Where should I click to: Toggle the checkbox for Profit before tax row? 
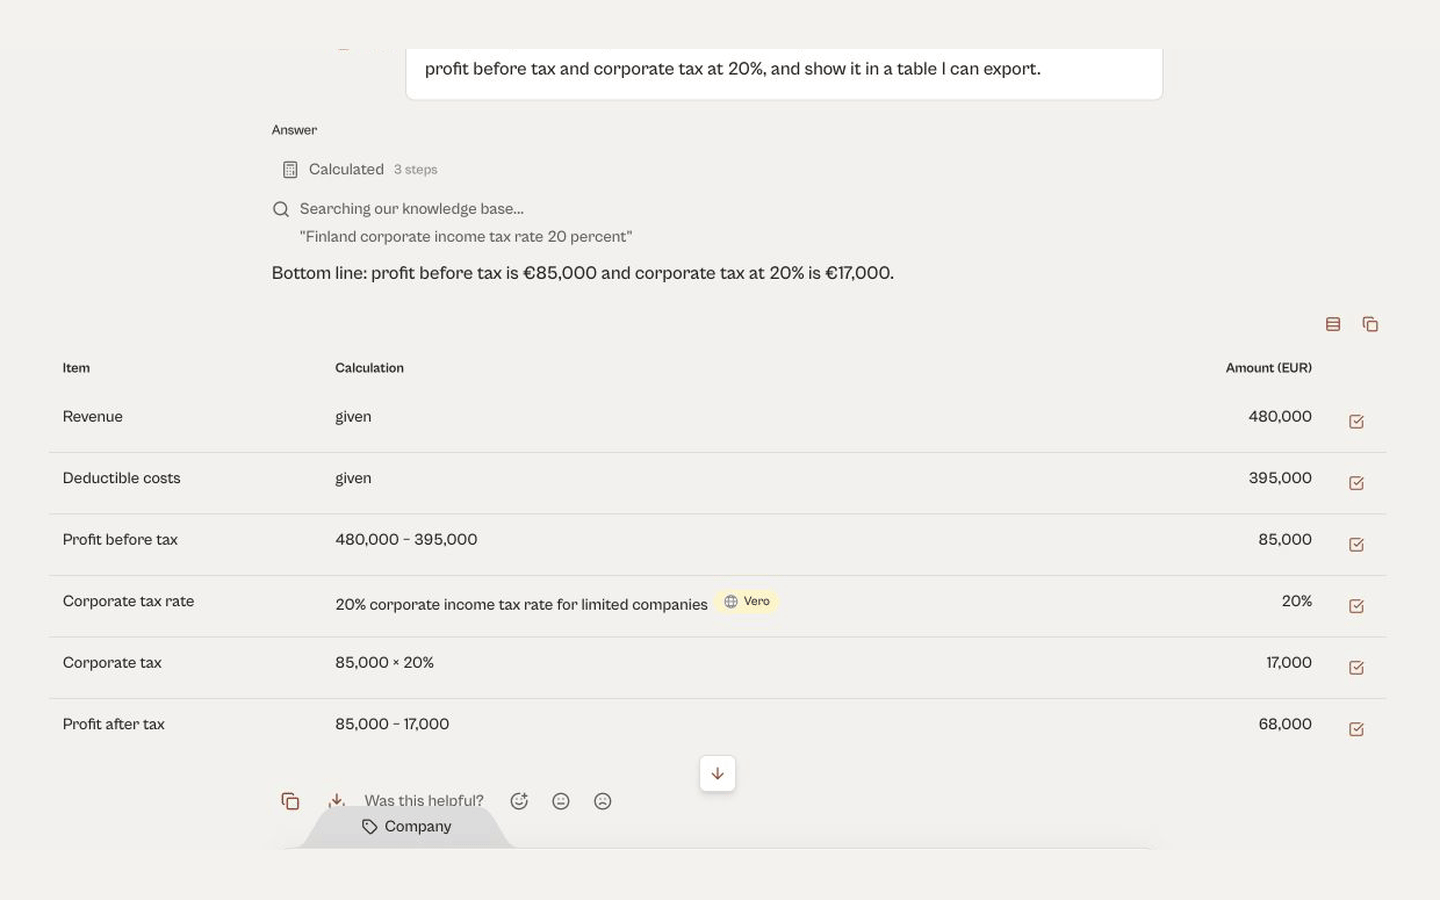pyautogui.click(x=1356, y=545)
